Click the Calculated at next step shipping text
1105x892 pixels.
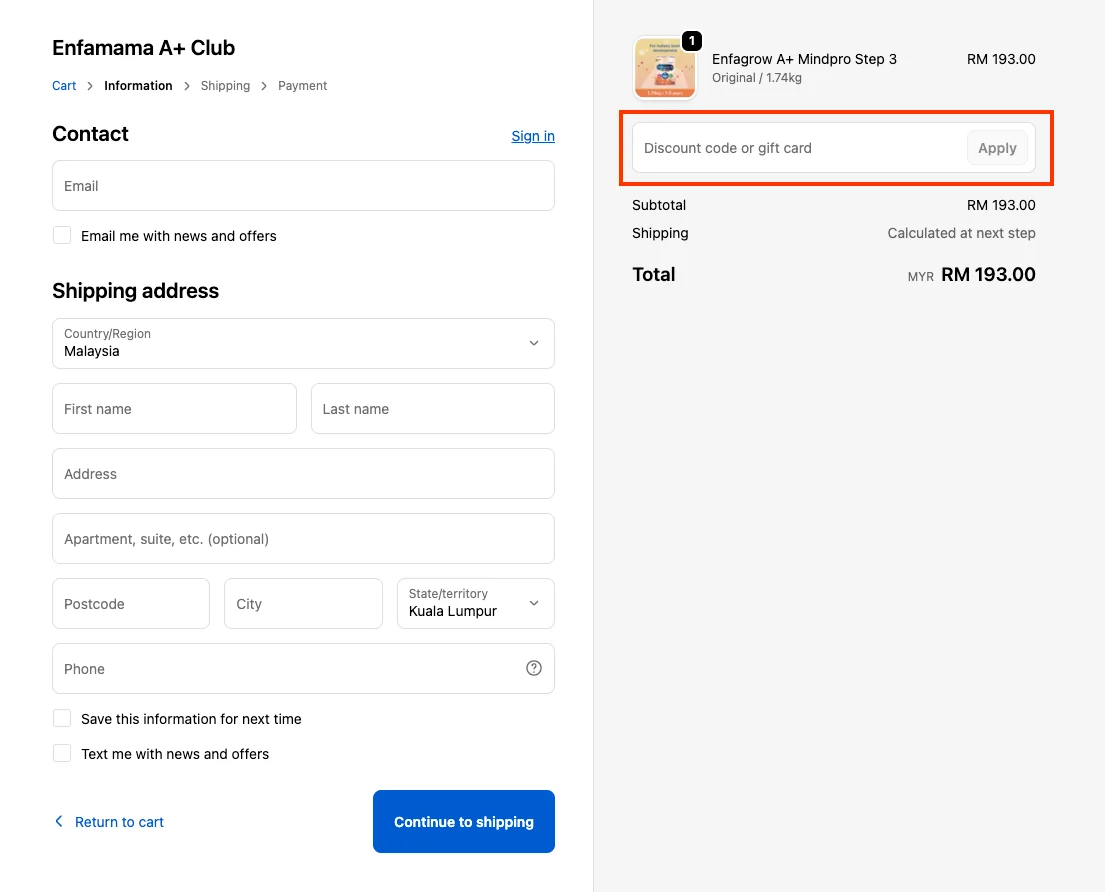(961, 233)
